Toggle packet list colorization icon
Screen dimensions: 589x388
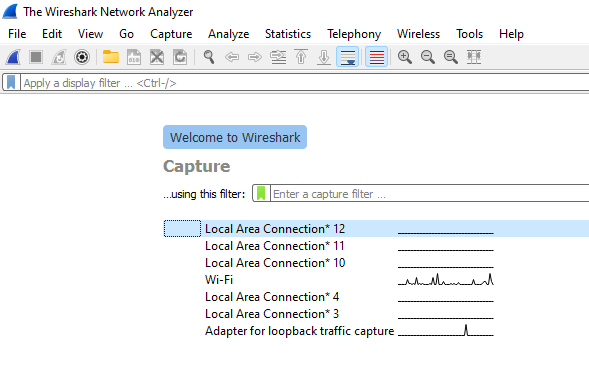376,57
